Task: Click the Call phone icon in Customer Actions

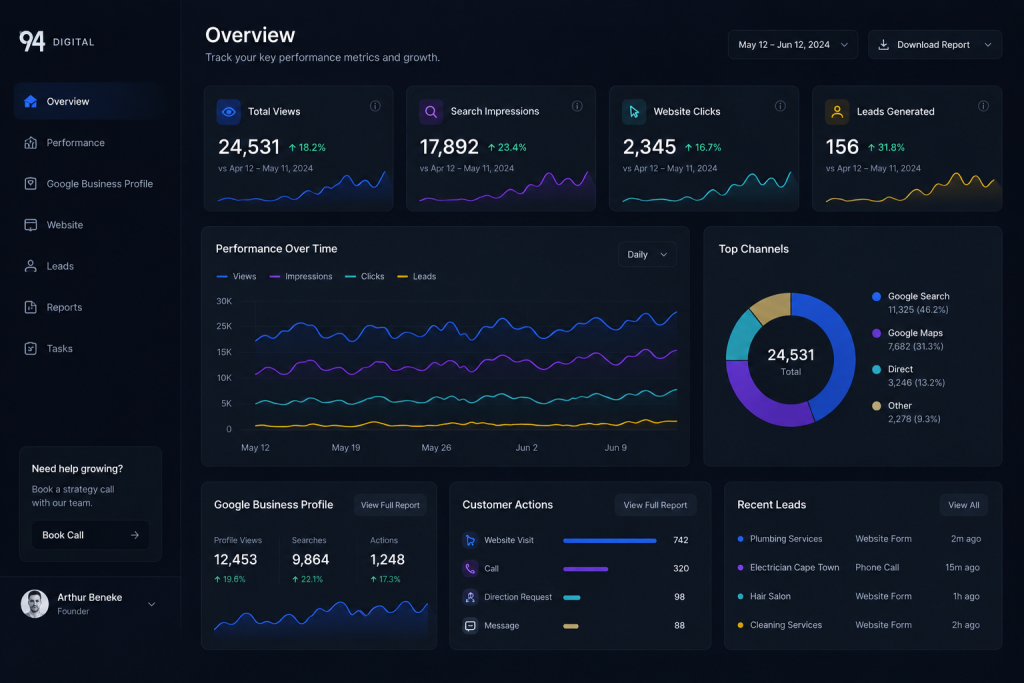Action: coord(470,568)
